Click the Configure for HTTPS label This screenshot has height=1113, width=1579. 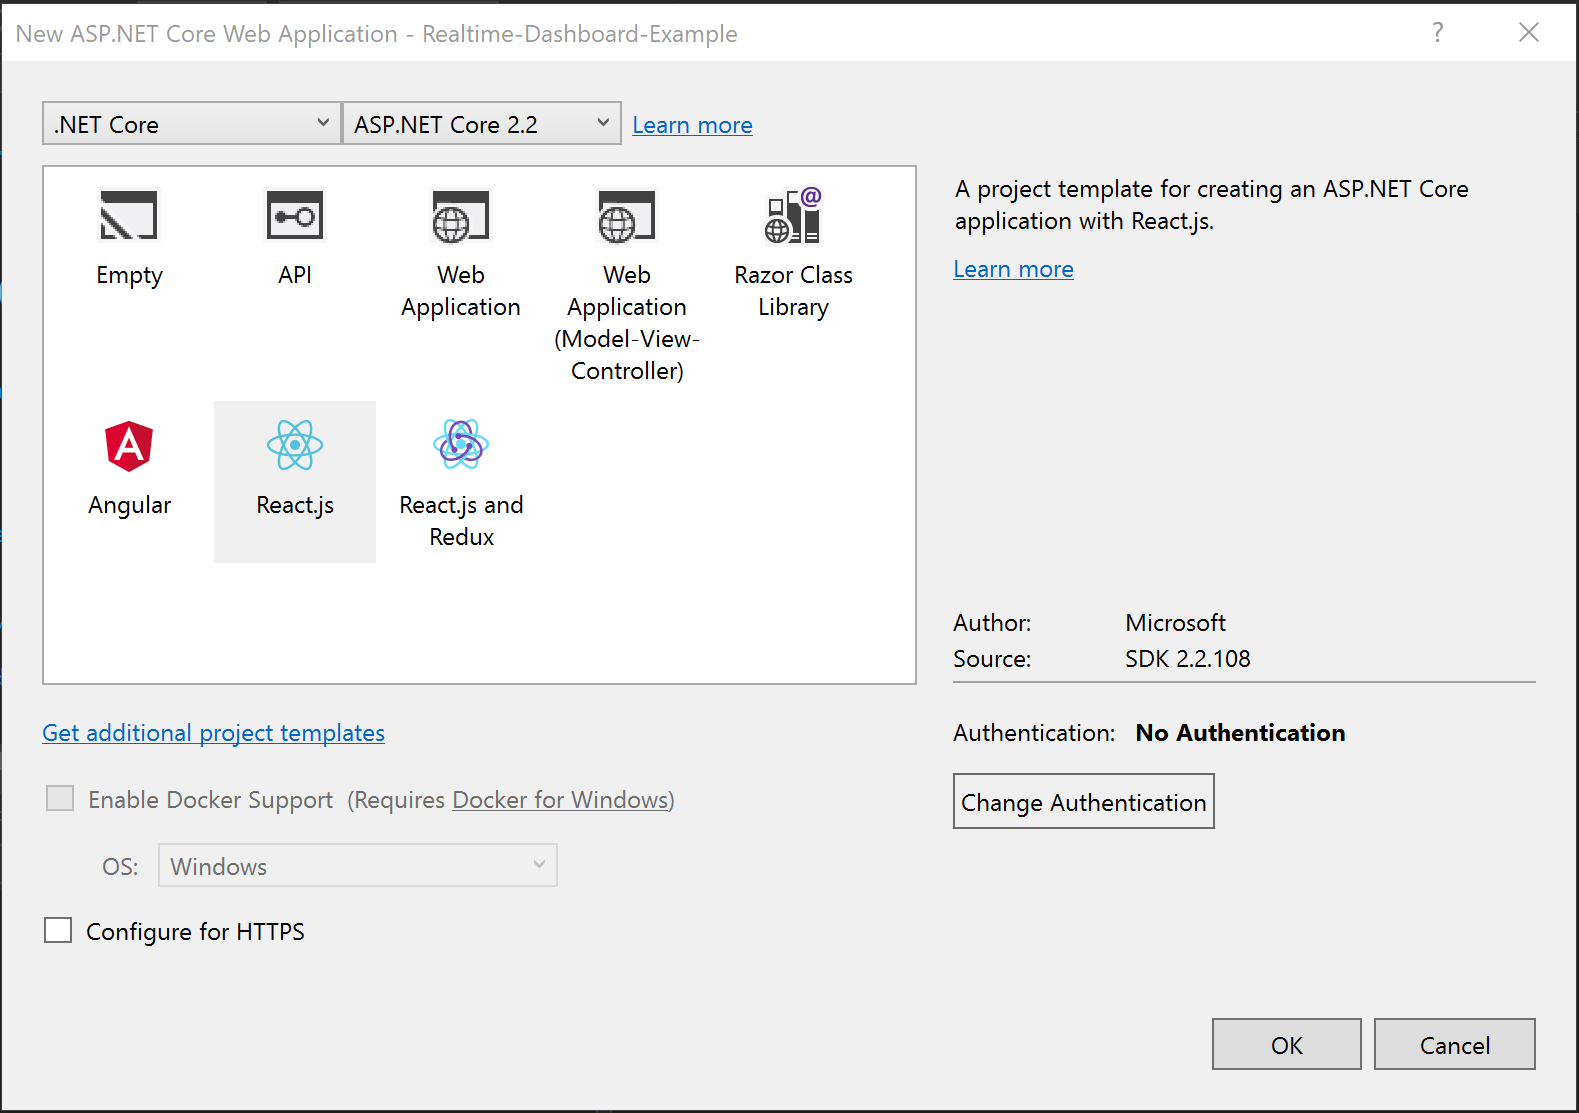click(x=195, y=932)
